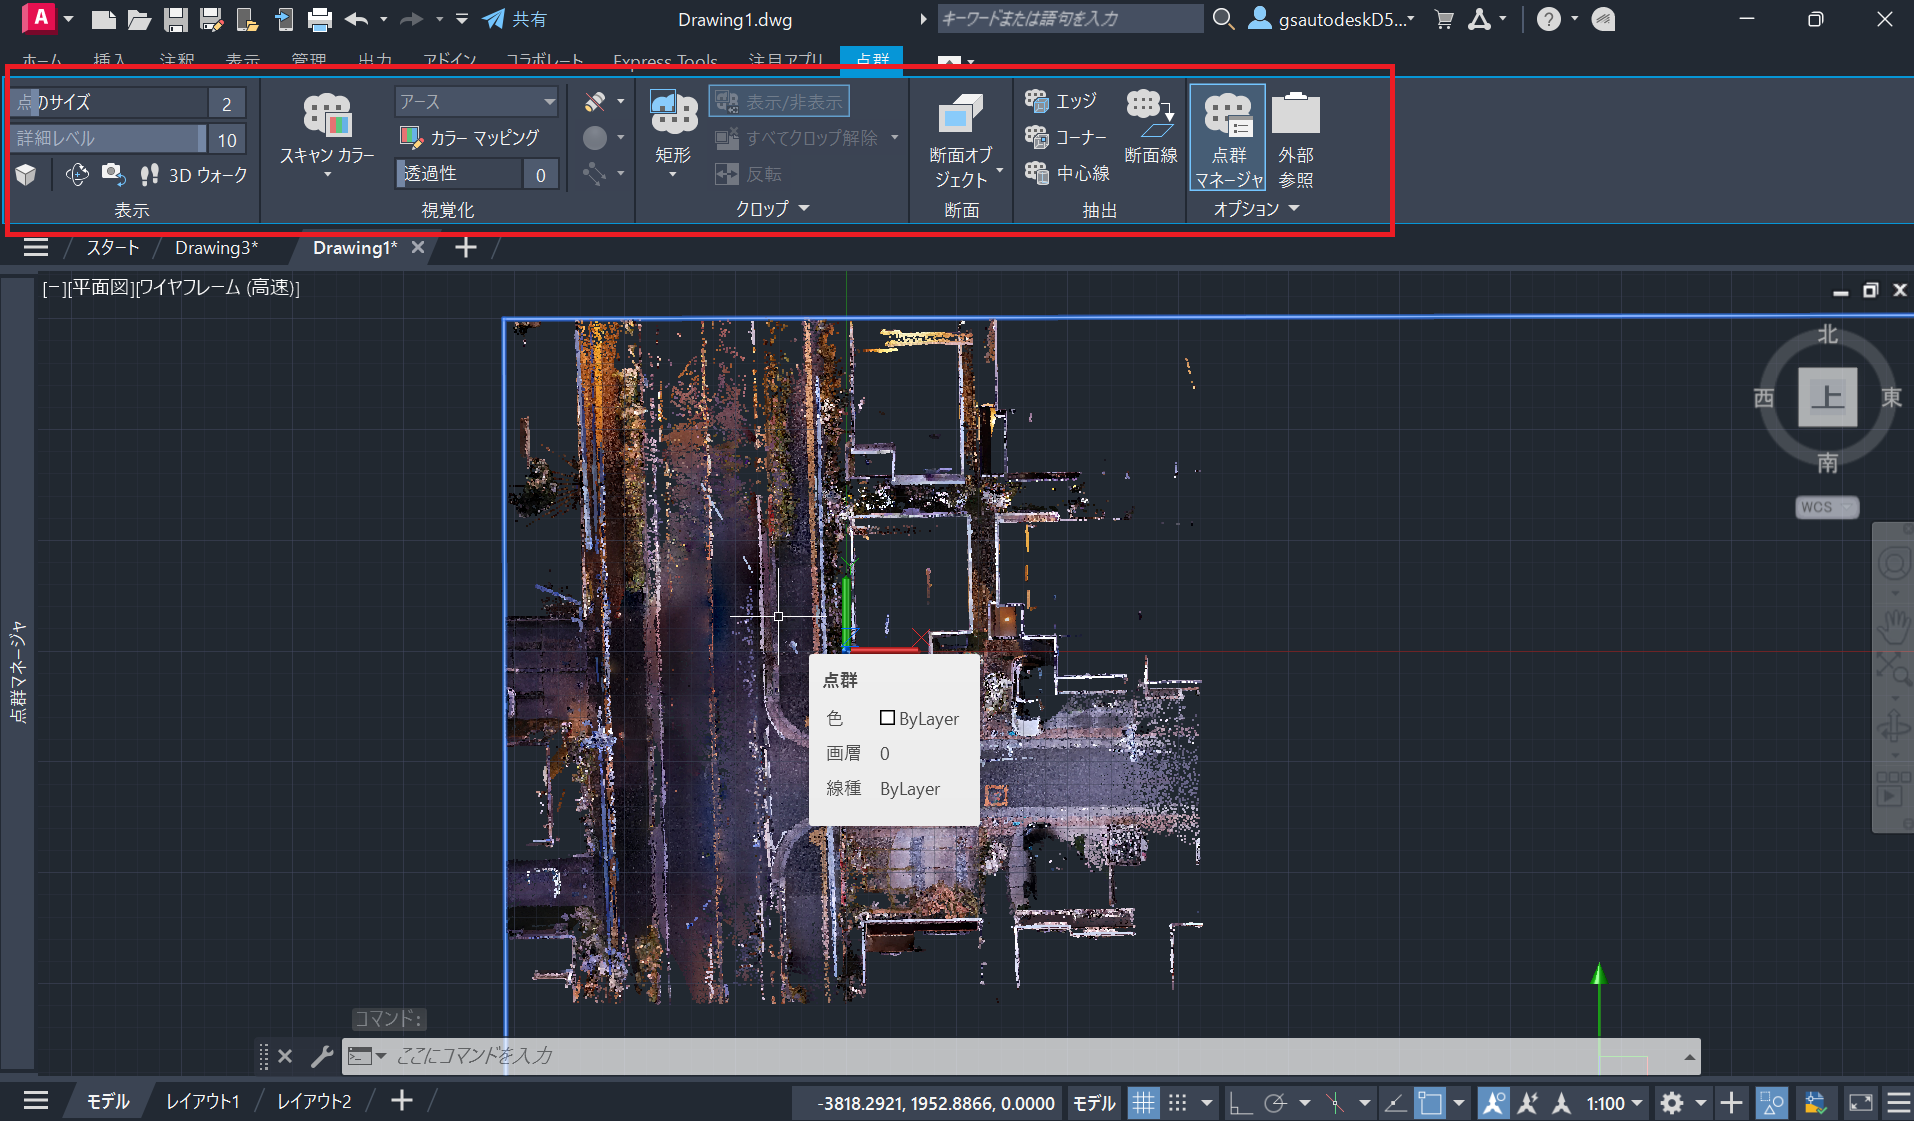The image size is (1914, 1121).
Task: Open the 点群マネージャ (Point Cloud Manager) tool
Action: 1228,138
